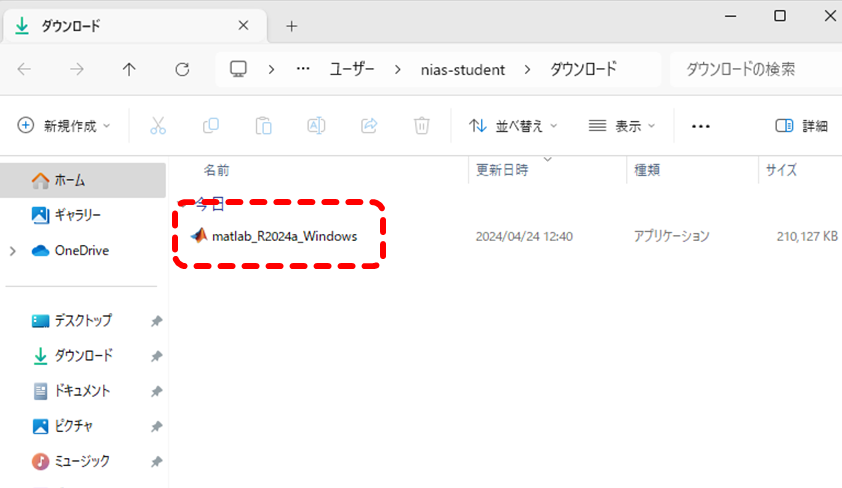This screenshot has width=842, height=488.
Task: Click the MATLAB icon of matlab_R2024a_Windows
Action: [x=199, y=236]
